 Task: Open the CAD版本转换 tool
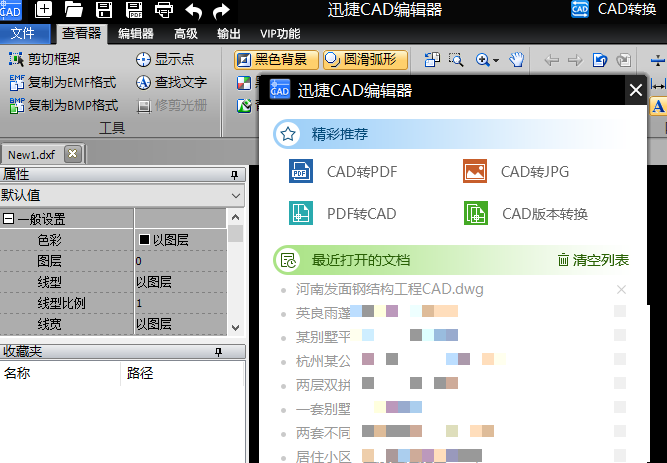click(x=526, y=213)
